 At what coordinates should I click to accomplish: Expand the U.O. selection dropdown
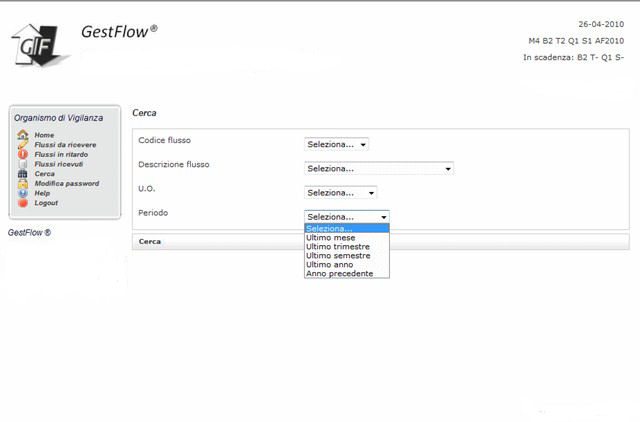coord(340,193)
